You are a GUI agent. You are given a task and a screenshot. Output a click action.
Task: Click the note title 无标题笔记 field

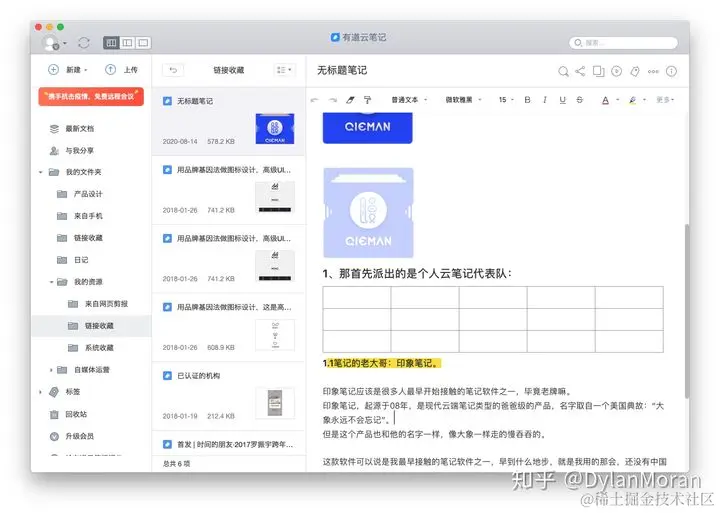(x=342, y=70)
